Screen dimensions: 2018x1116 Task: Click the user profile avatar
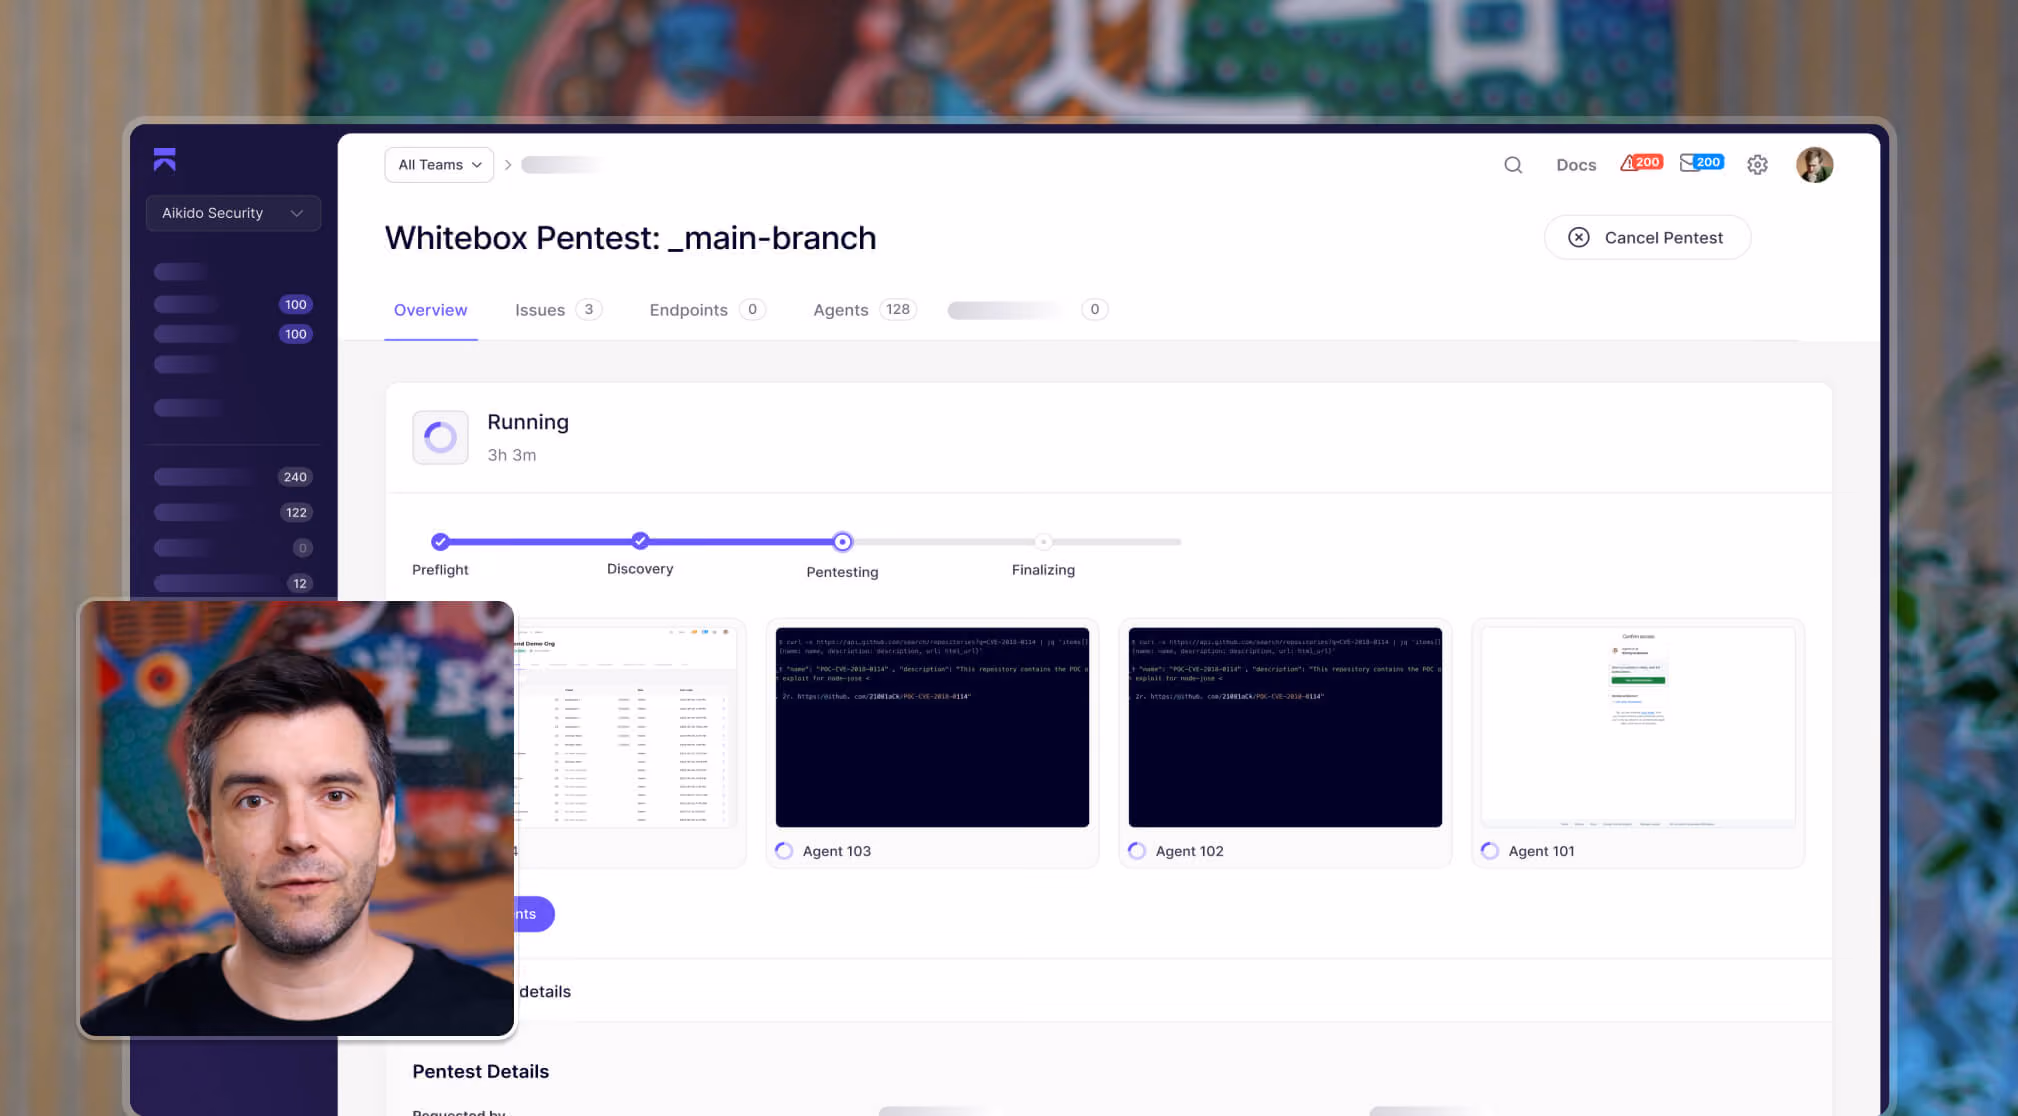[x=1814, y=165]
